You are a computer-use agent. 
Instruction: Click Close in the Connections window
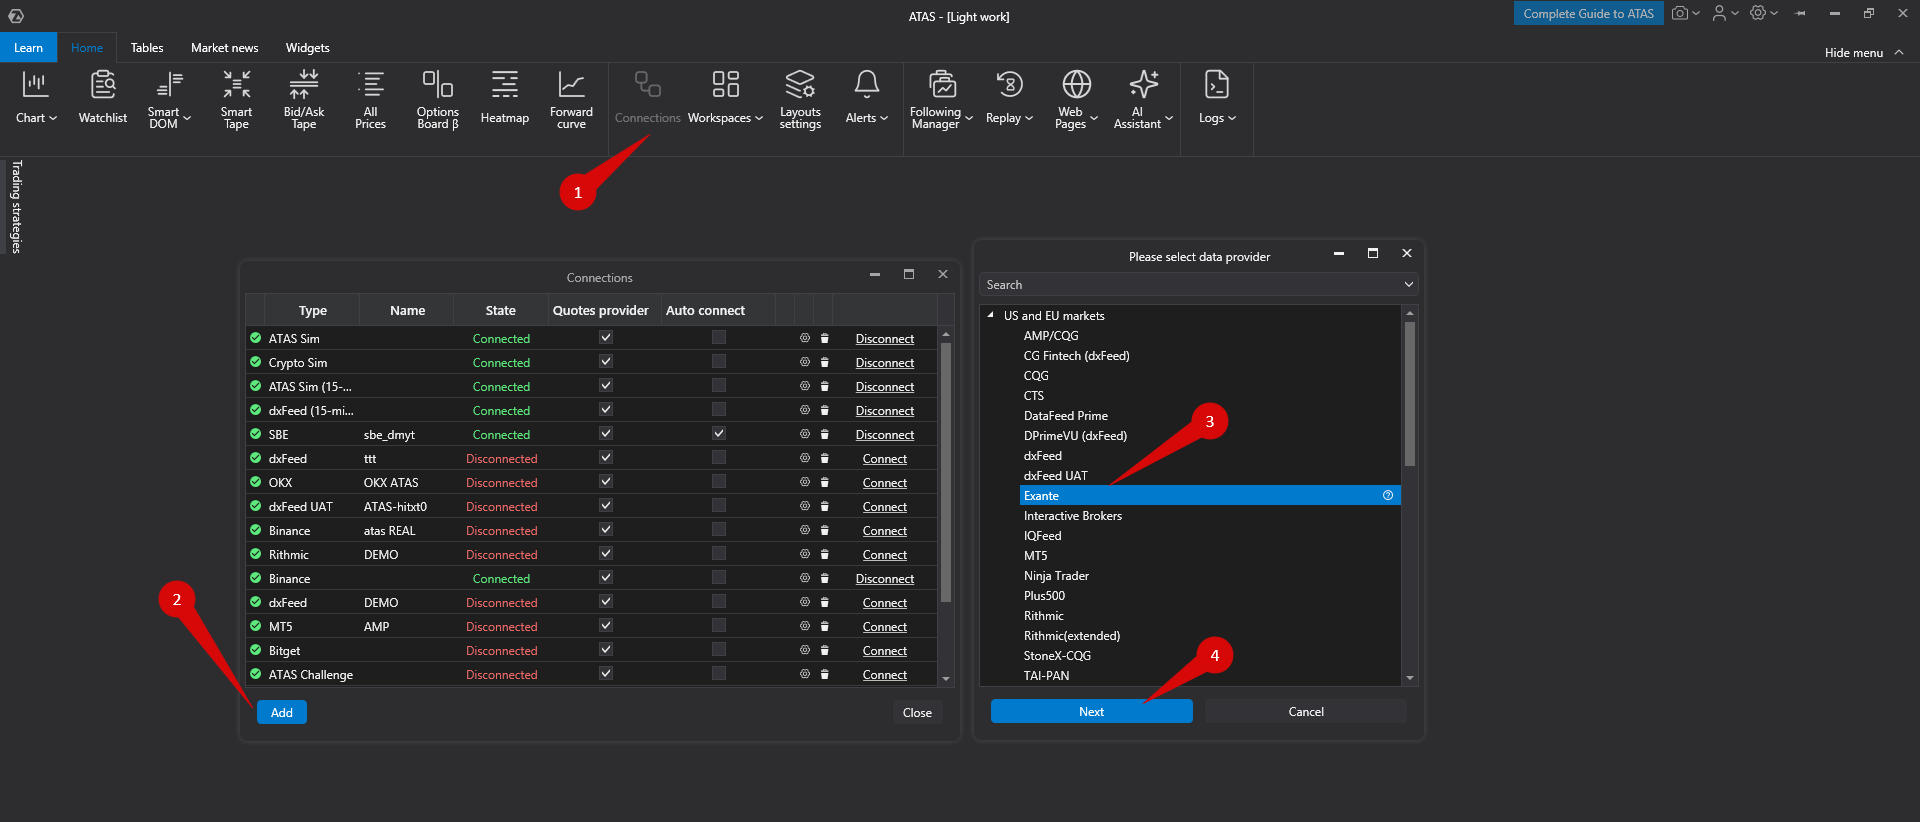(x=917, y=712)
